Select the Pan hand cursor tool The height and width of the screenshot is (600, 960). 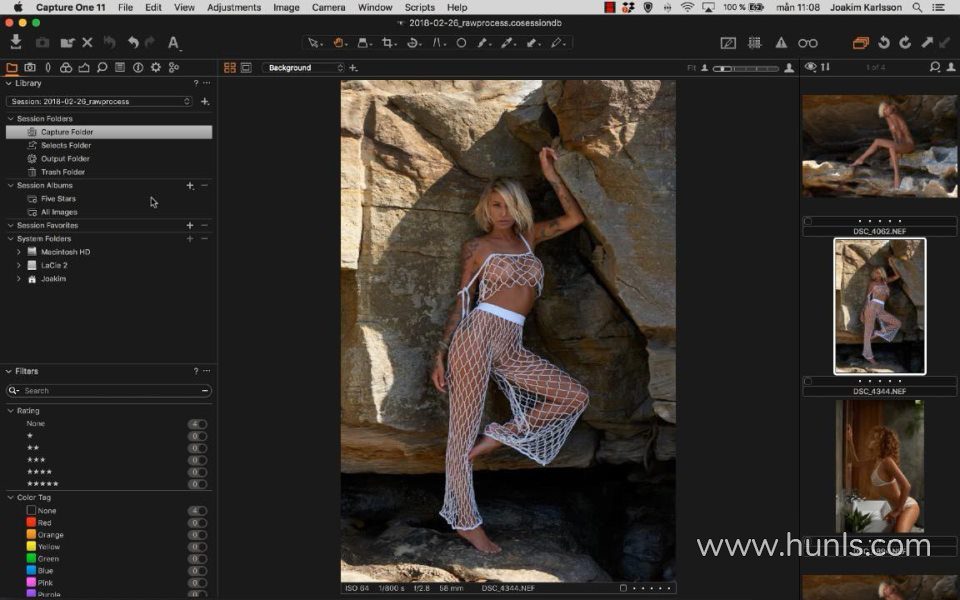340,43
